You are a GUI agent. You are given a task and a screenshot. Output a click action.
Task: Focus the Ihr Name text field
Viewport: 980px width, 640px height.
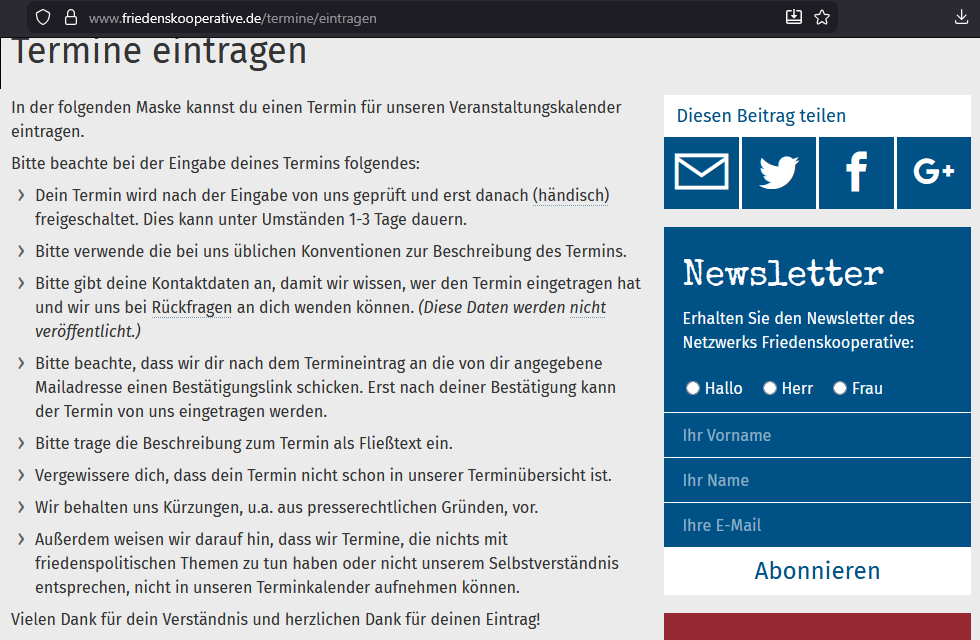pos(817,480)
